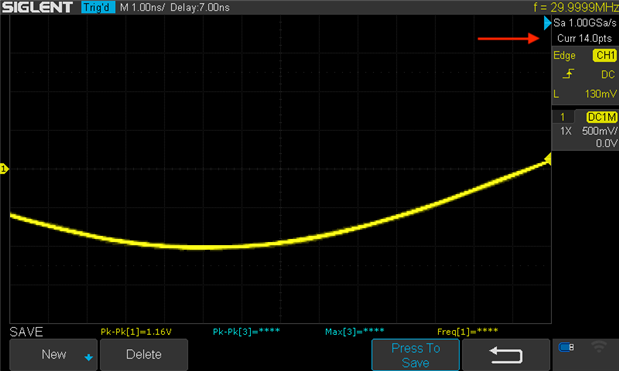Click the 1X probe attenuation value
The height and width of the screenshot is (371, 619).
tap(566, 131)
